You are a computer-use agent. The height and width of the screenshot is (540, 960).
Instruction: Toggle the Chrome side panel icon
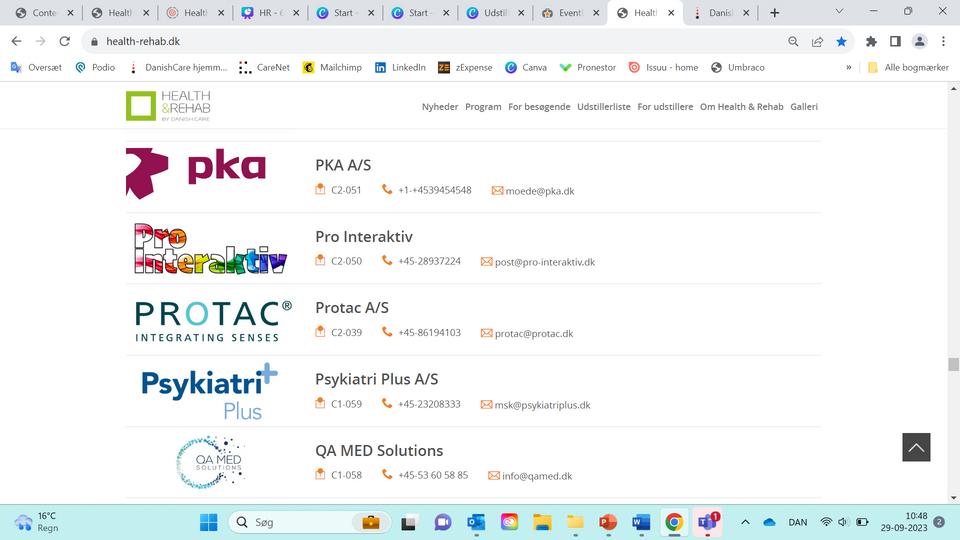(895, 41)
